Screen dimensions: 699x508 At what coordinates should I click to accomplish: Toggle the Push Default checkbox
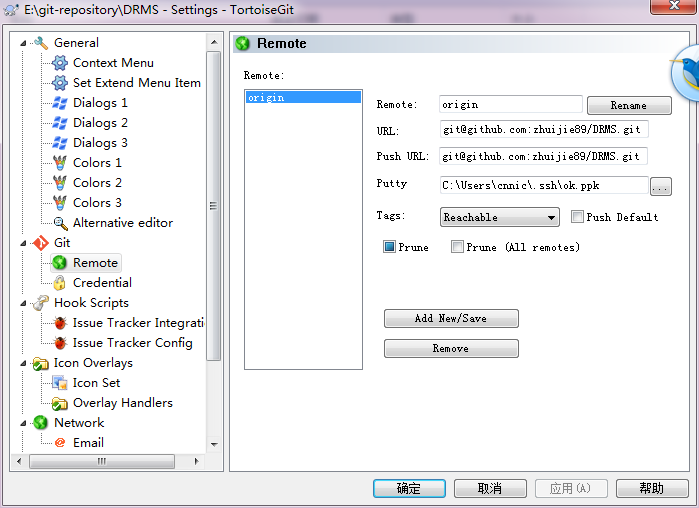577,217
